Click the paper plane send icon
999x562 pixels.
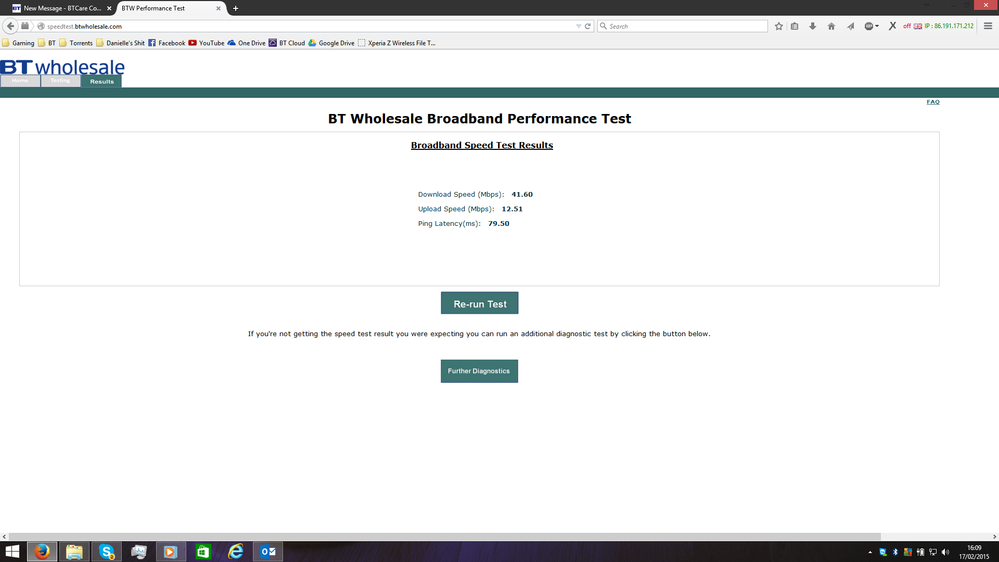pyautogui.click(x=850, y=26)
